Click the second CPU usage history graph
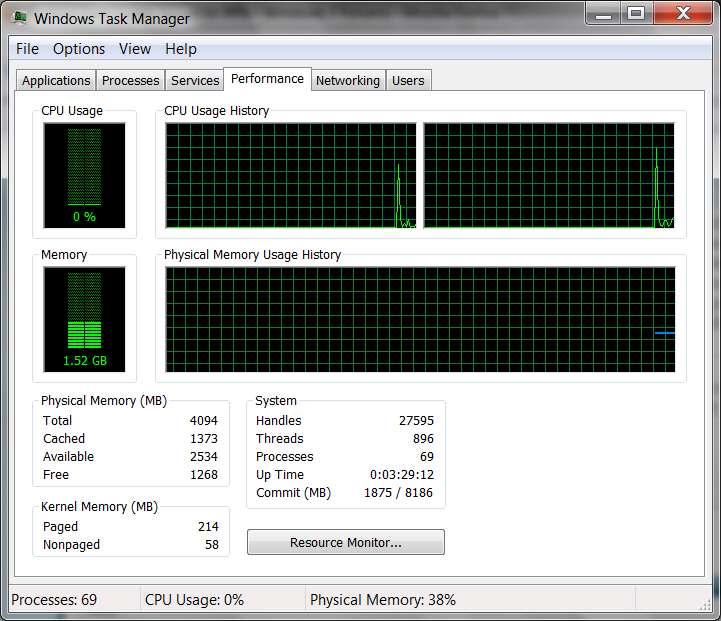Viewport: 721px width, 621px height. (x=549, y=175)
